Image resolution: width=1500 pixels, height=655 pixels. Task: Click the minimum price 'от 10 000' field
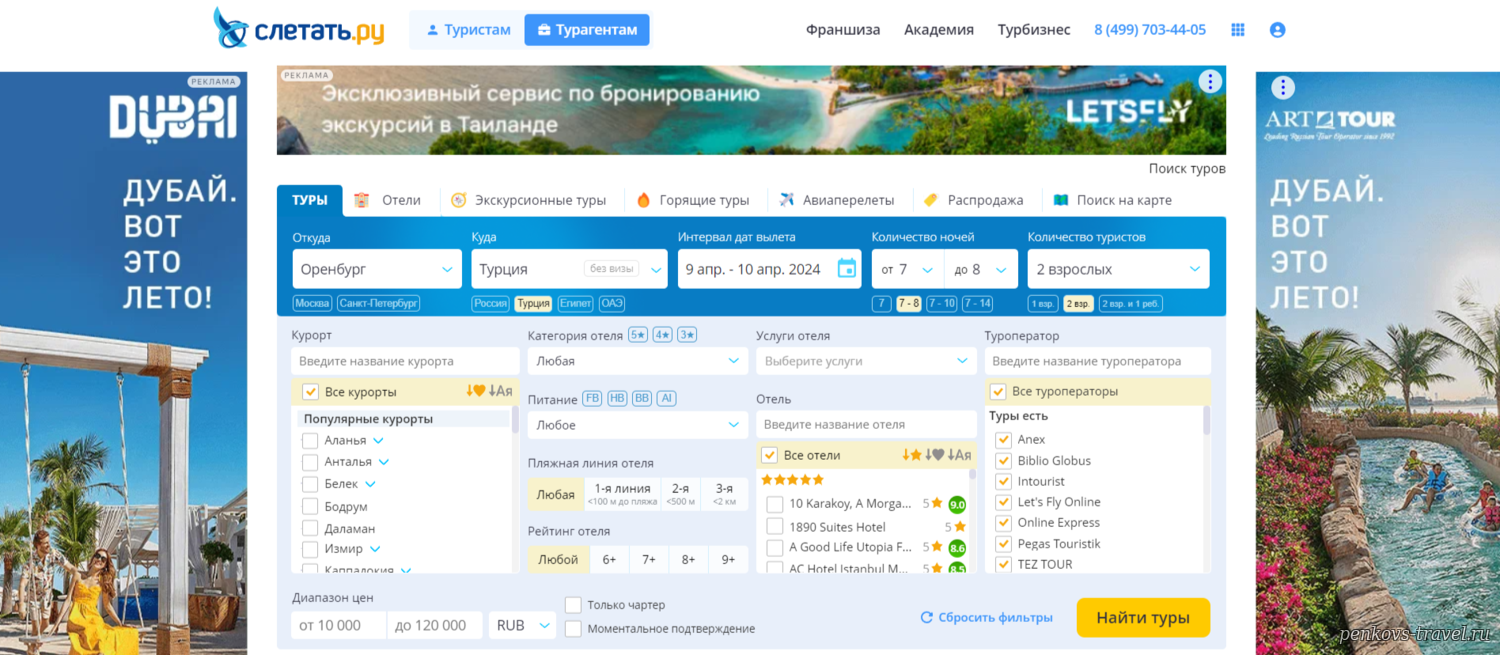click(338, 625)
